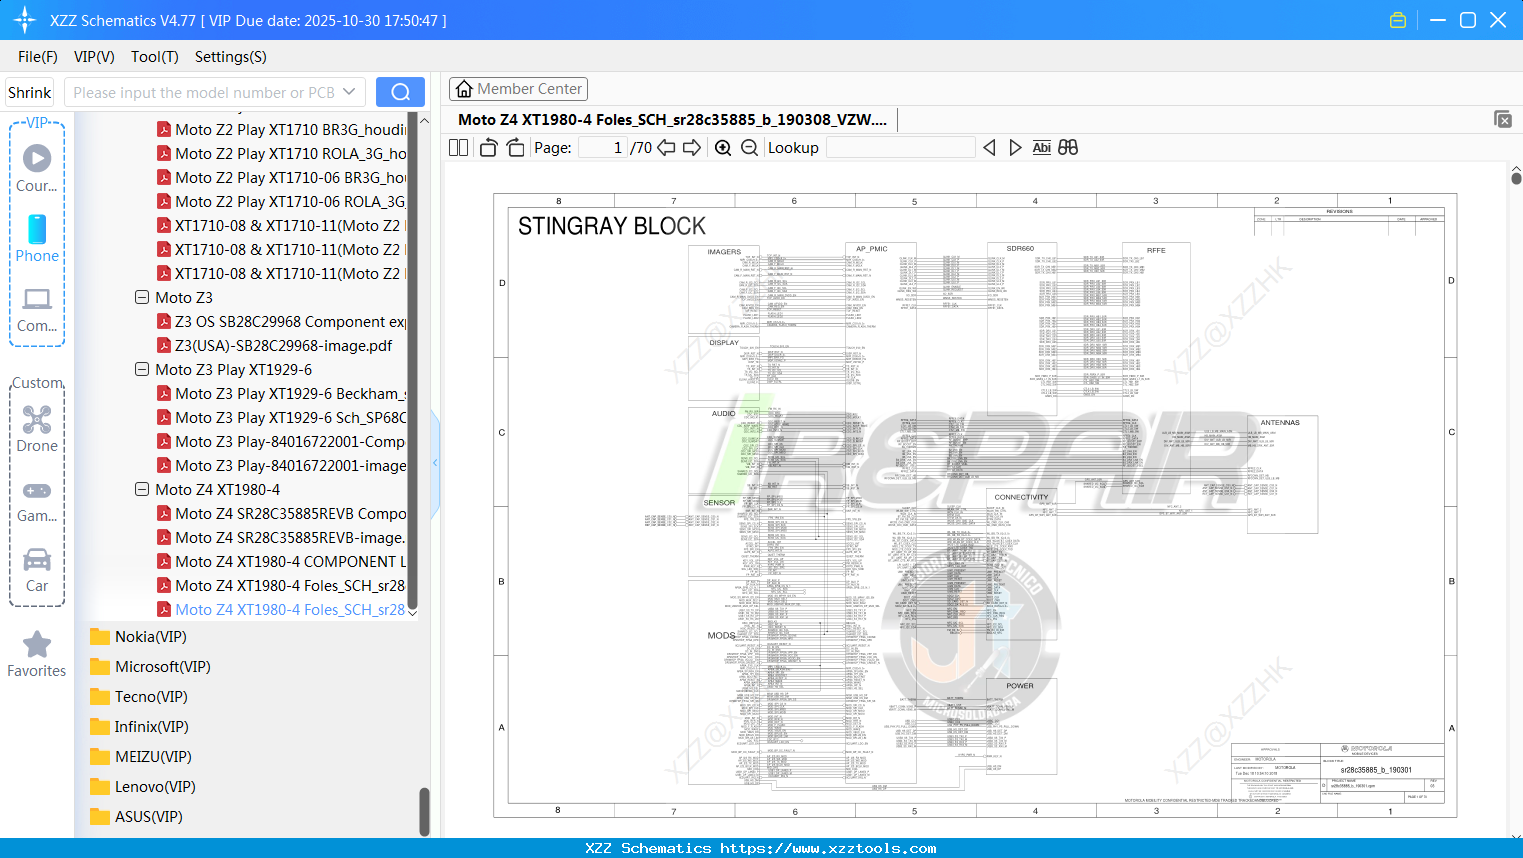Open Moto Z3 Play-84016722001-image file

pyautogui.click(x=281, y=466)
